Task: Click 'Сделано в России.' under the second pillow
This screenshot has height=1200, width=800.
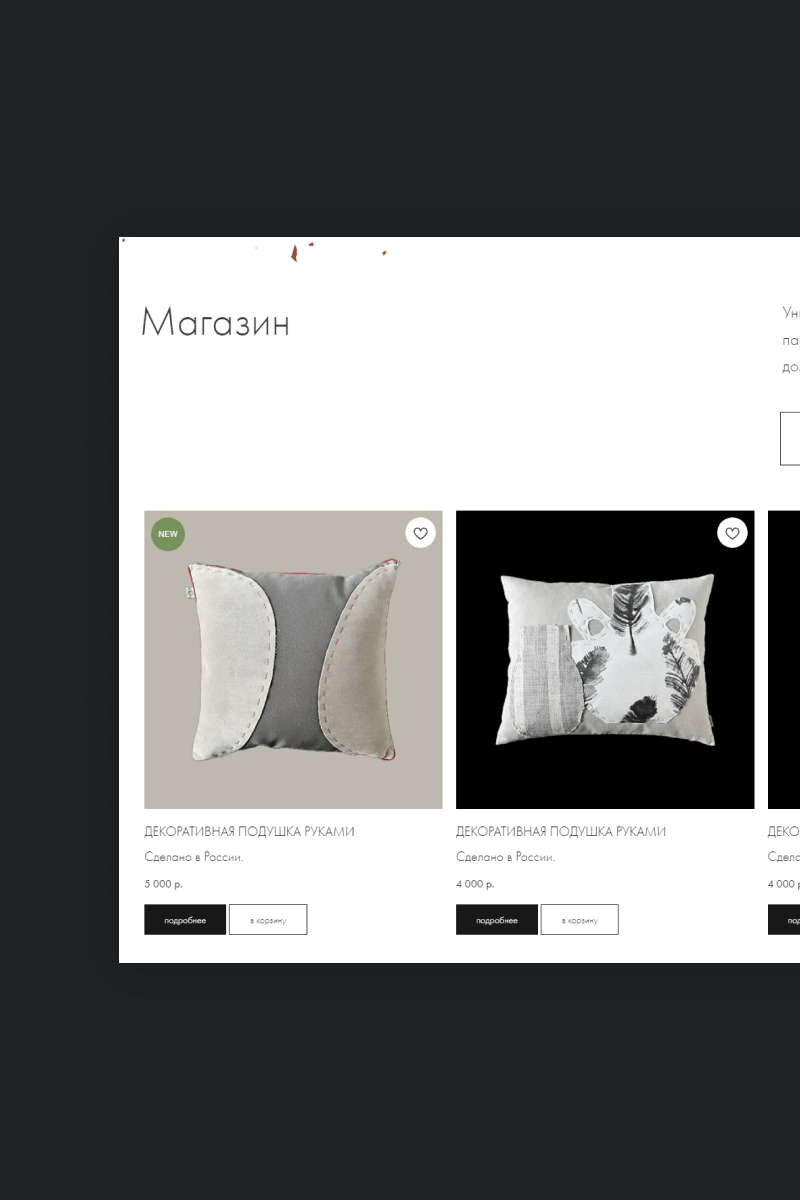Action: tap(506, 857)
